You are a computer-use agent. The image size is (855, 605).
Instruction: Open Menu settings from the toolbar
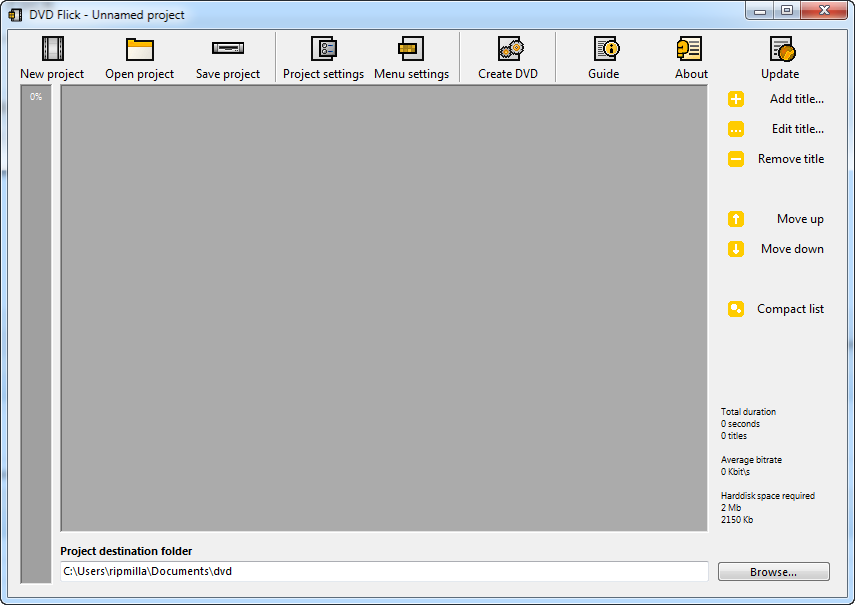point(411,49)
